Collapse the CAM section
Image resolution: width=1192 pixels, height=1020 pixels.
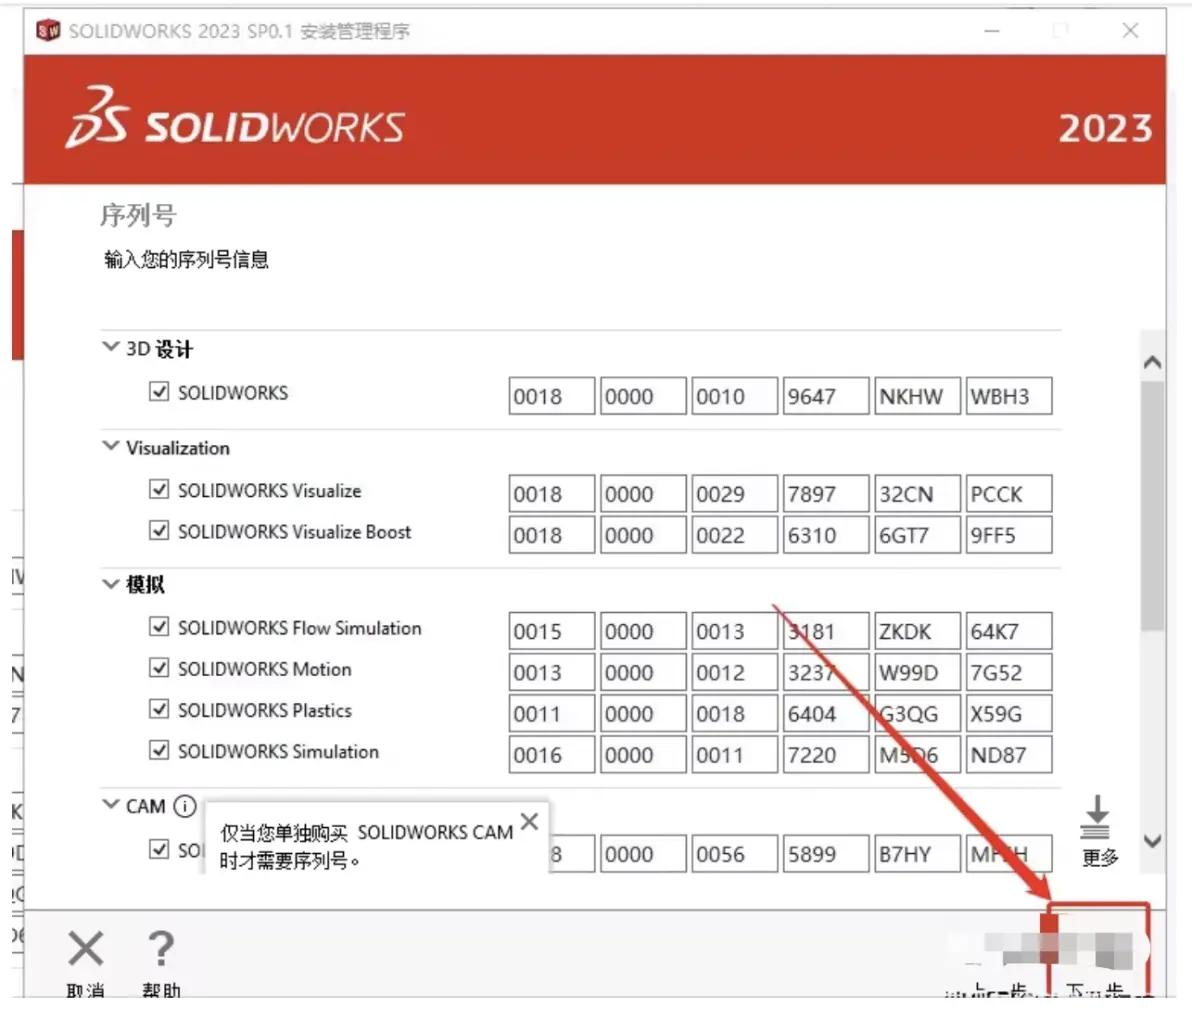click(111, 804)
